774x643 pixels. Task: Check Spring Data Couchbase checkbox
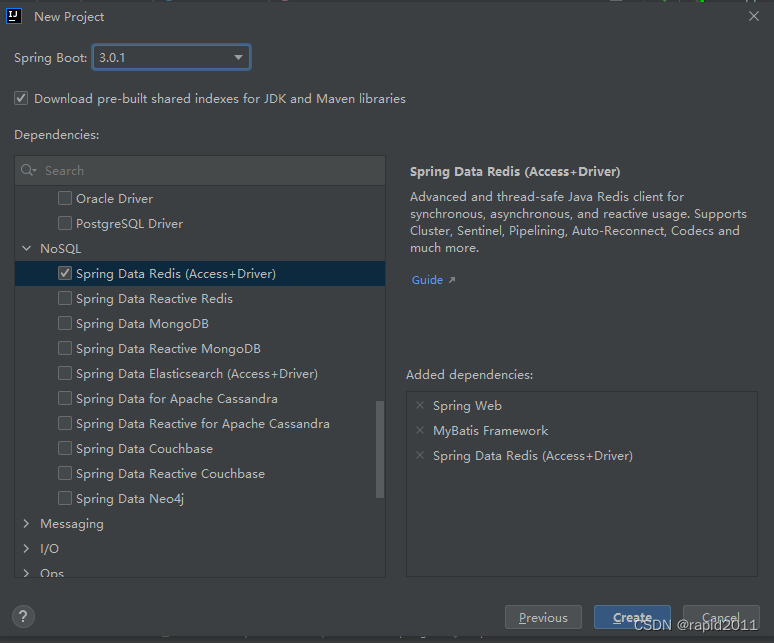pos(65,448)
